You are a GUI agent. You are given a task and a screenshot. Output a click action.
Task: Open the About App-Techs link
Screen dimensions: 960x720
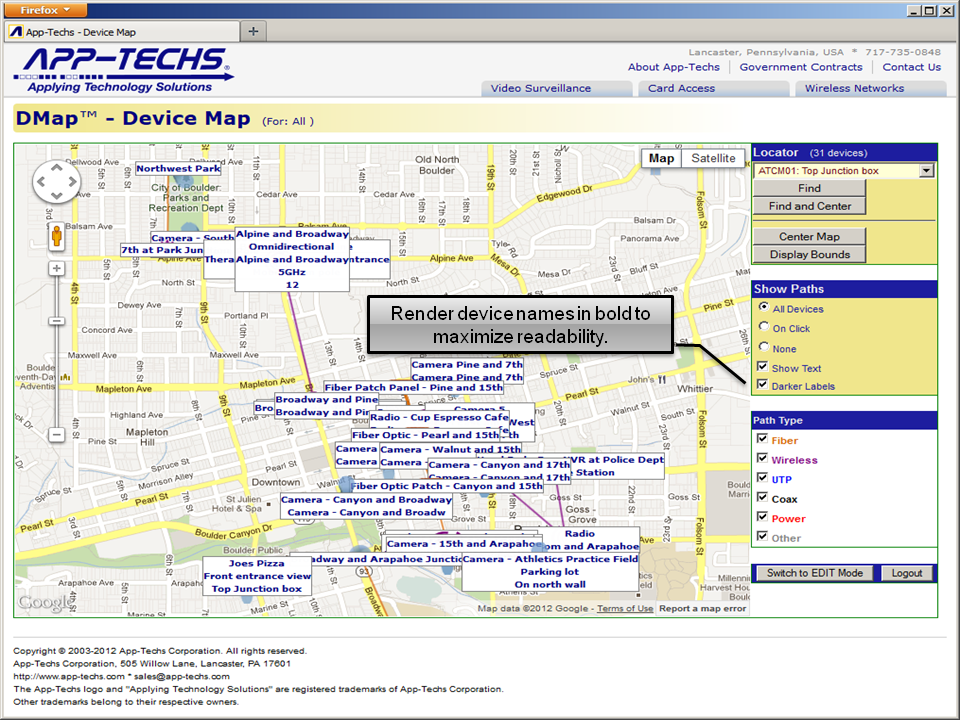click(x=673, y=67)
